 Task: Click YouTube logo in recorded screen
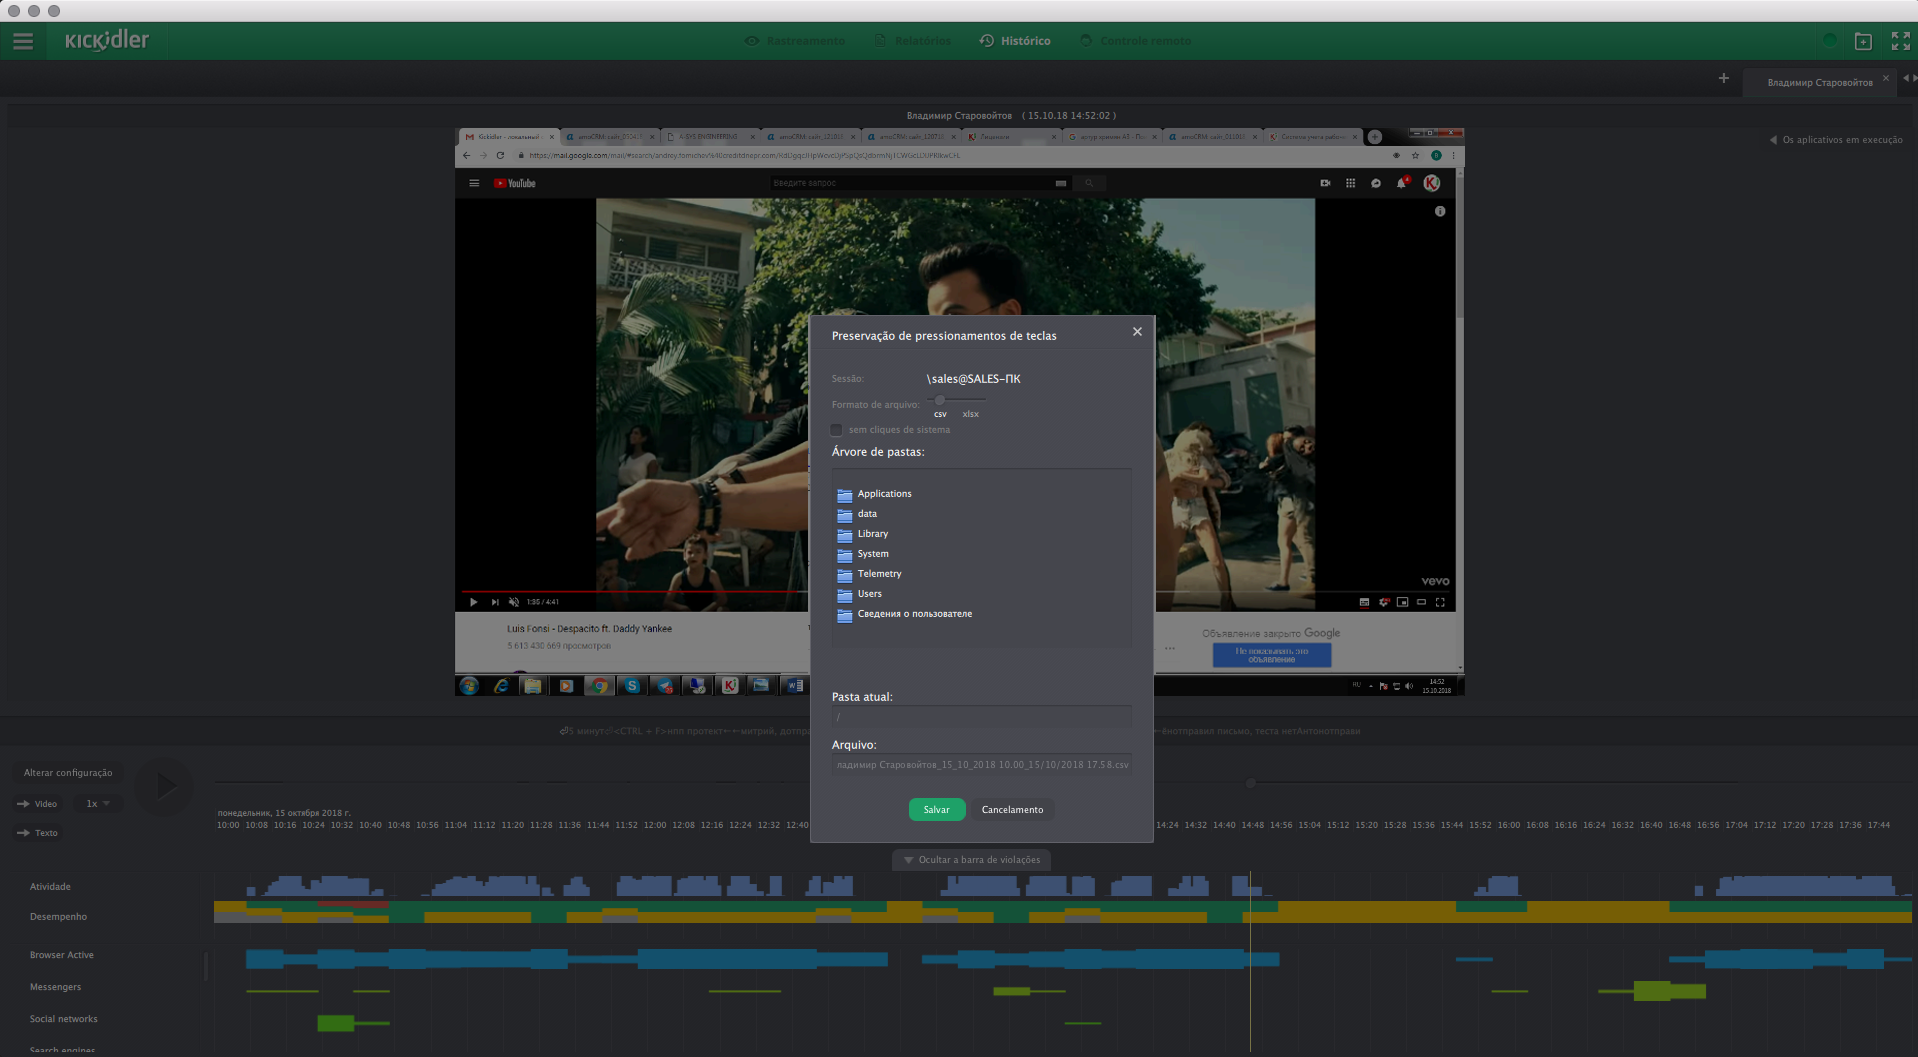pyautogui.click(x=515, y=183)
